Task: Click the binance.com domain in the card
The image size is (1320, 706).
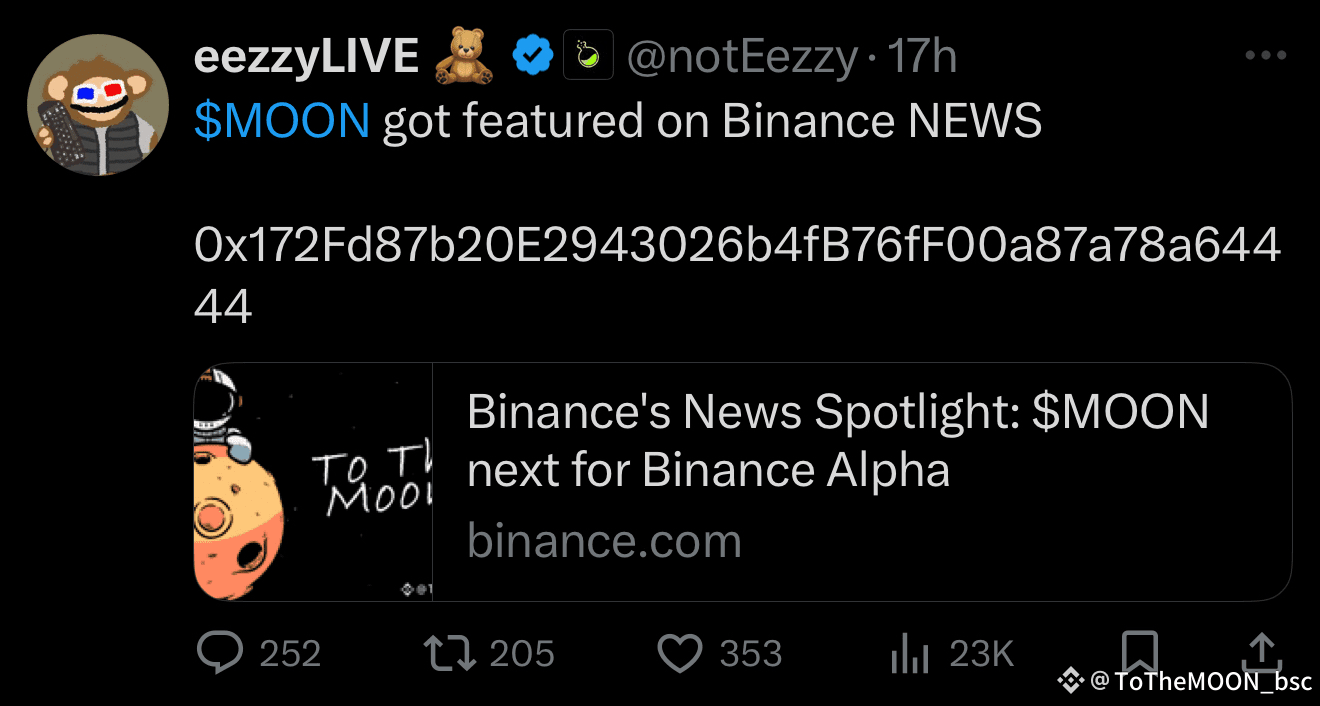Action: [x=605, y=542]
